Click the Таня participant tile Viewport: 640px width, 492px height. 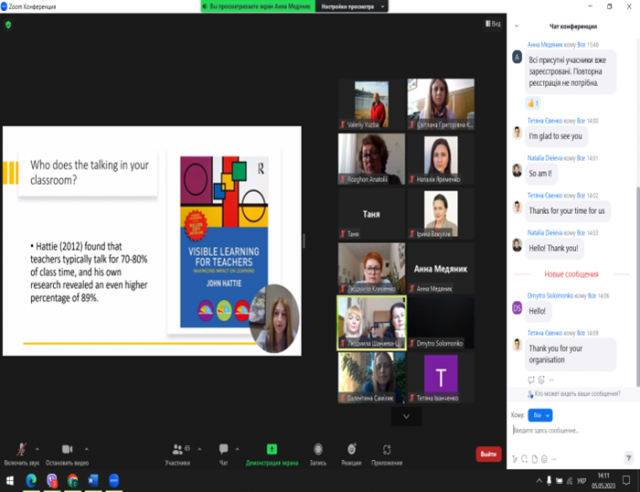371,214
